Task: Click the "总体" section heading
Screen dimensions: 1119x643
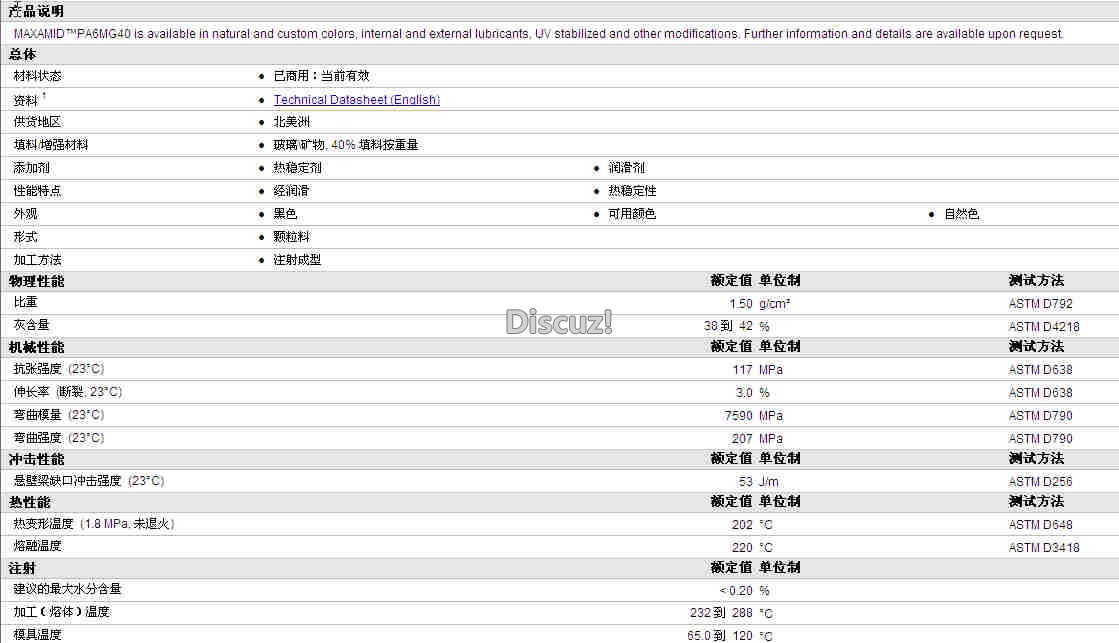Action: click(22, 54)
